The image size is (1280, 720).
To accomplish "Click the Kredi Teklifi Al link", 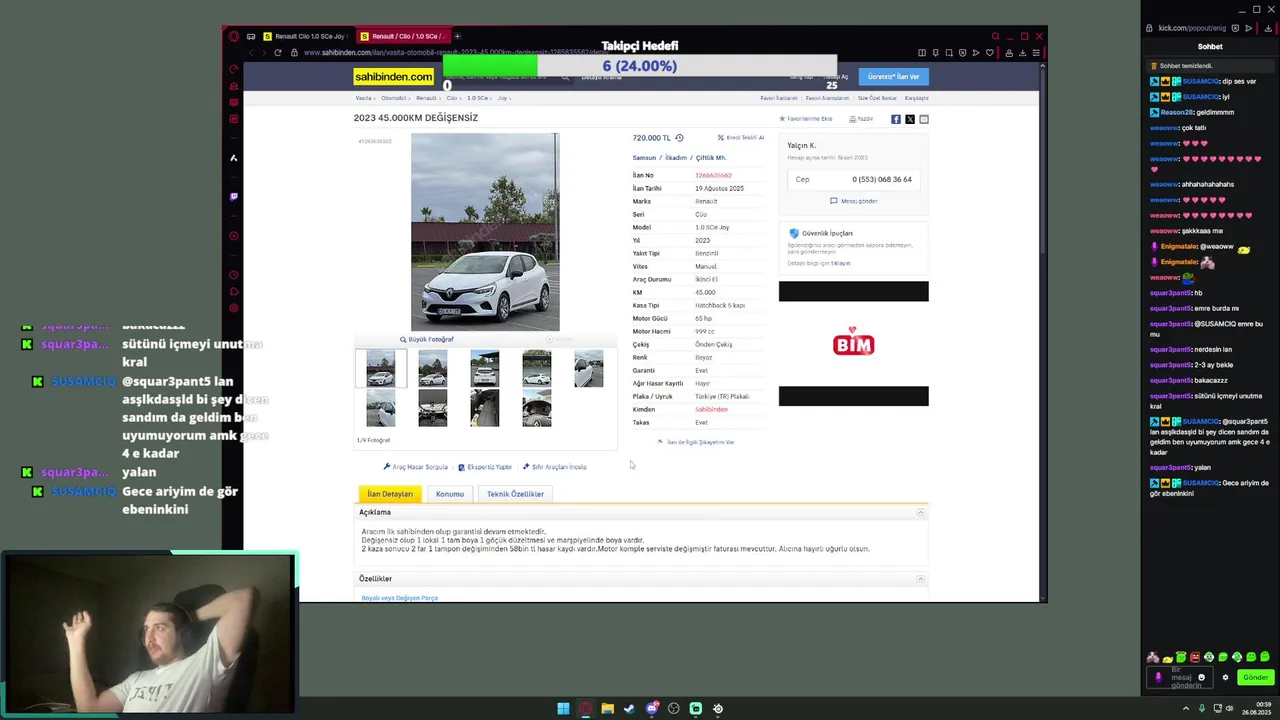I will coord(741,138).
